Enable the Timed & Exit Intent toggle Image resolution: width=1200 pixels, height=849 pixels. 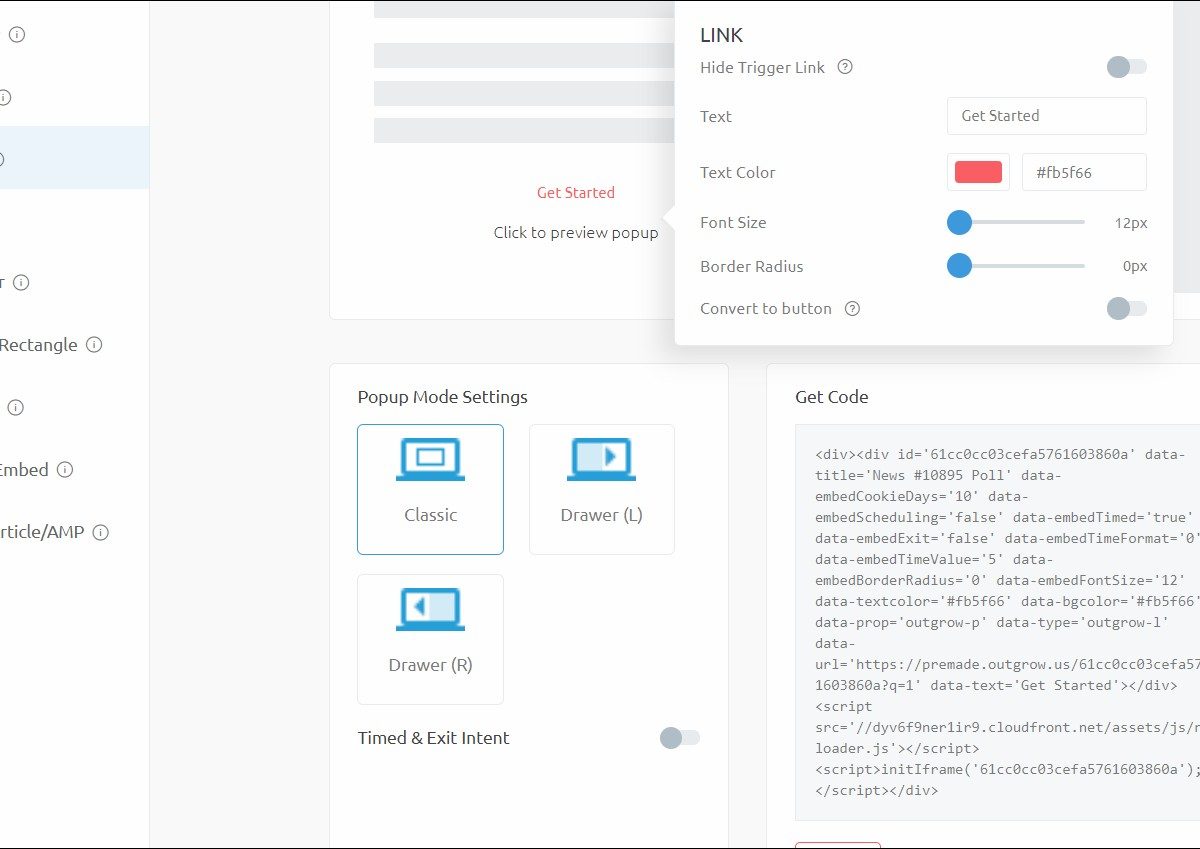tap(680, 738)
